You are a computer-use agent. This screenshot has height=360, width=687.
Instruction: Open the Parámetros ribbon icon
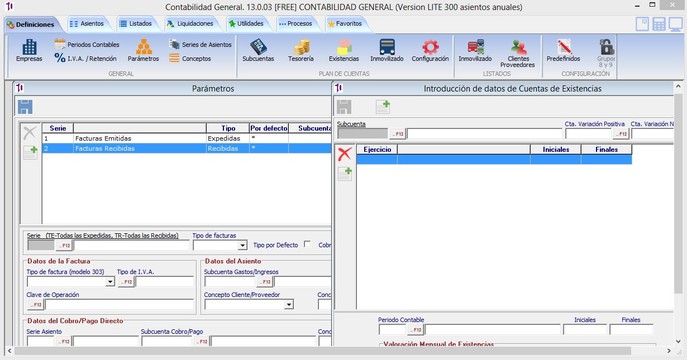coord(143,50)
